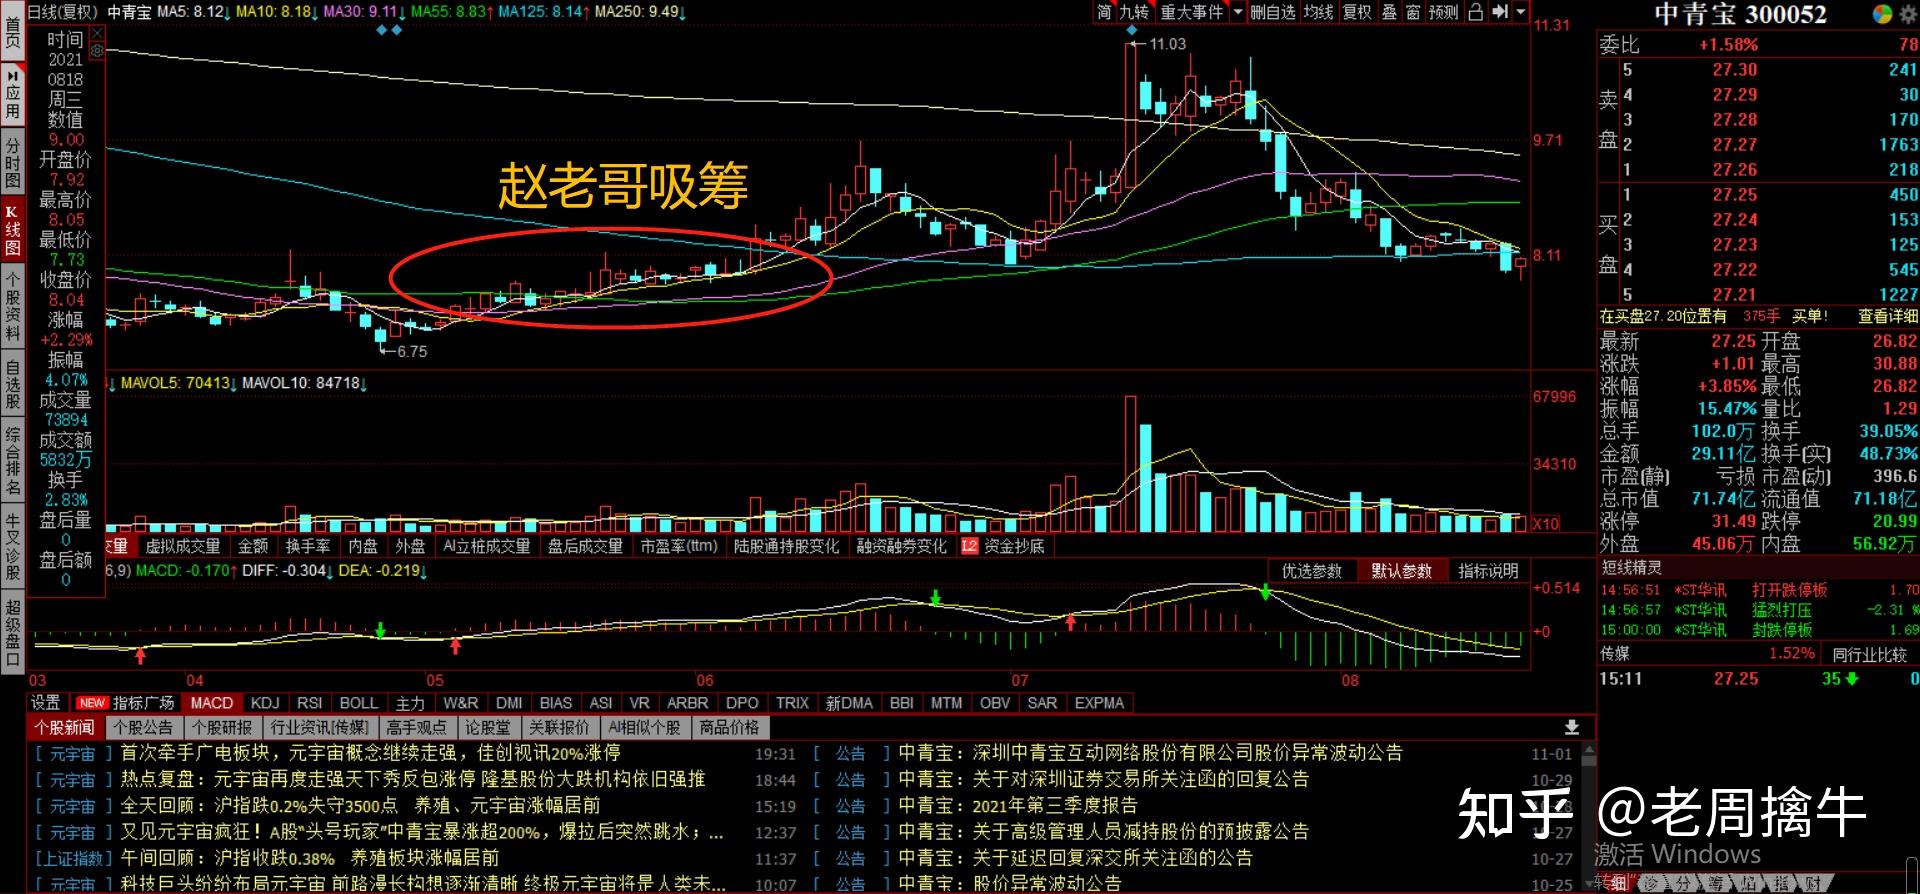
Task: Select the MACD indicator tab
Action: (x=212, y=703)
